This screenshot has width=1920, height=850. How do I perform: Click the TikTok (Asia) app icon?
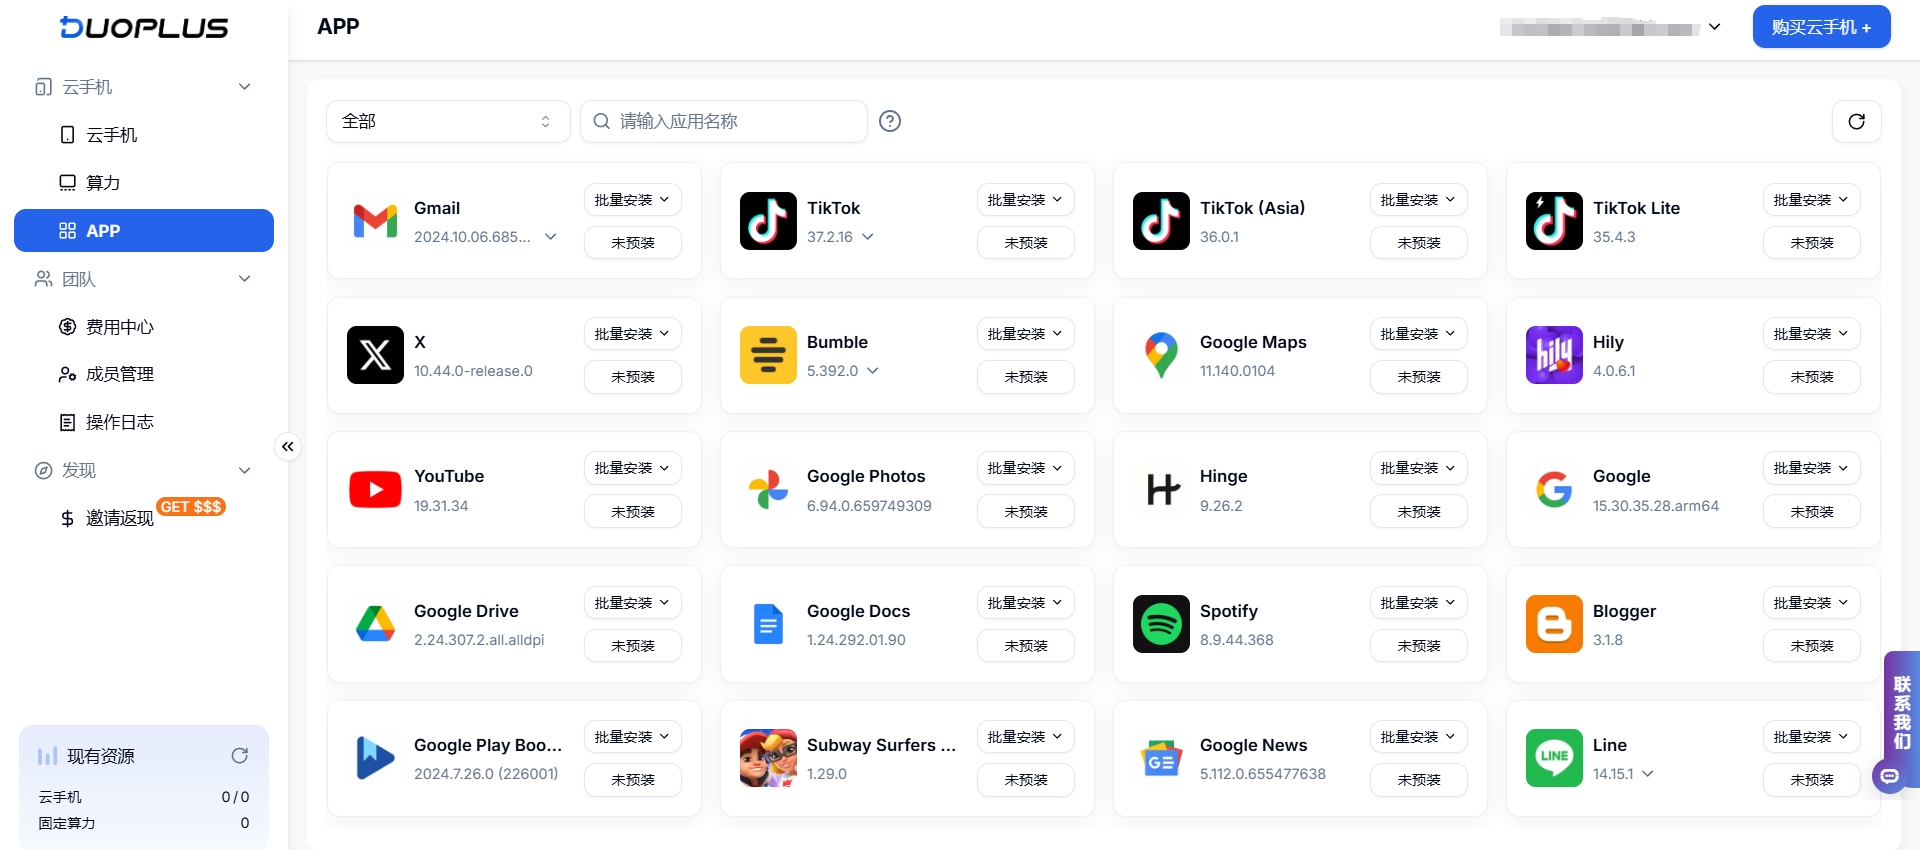(1161, 221)
